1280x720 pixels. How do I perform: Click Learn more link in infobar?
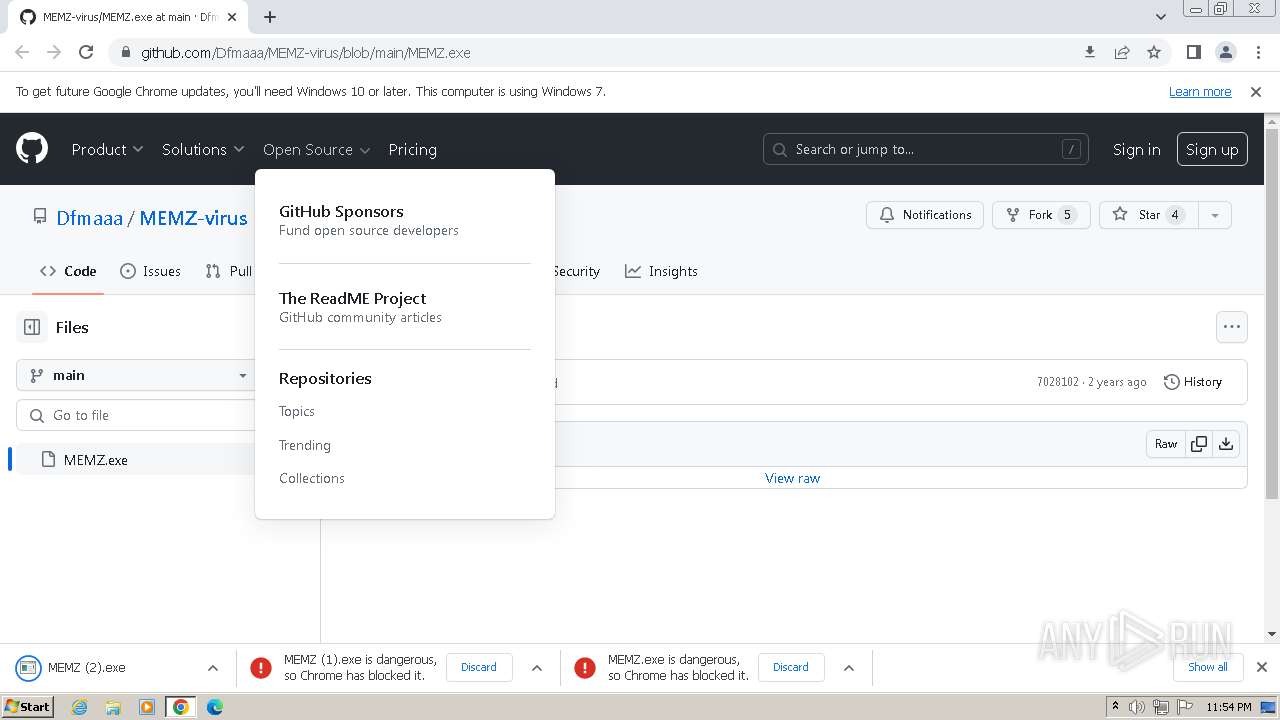(1200, 91)
